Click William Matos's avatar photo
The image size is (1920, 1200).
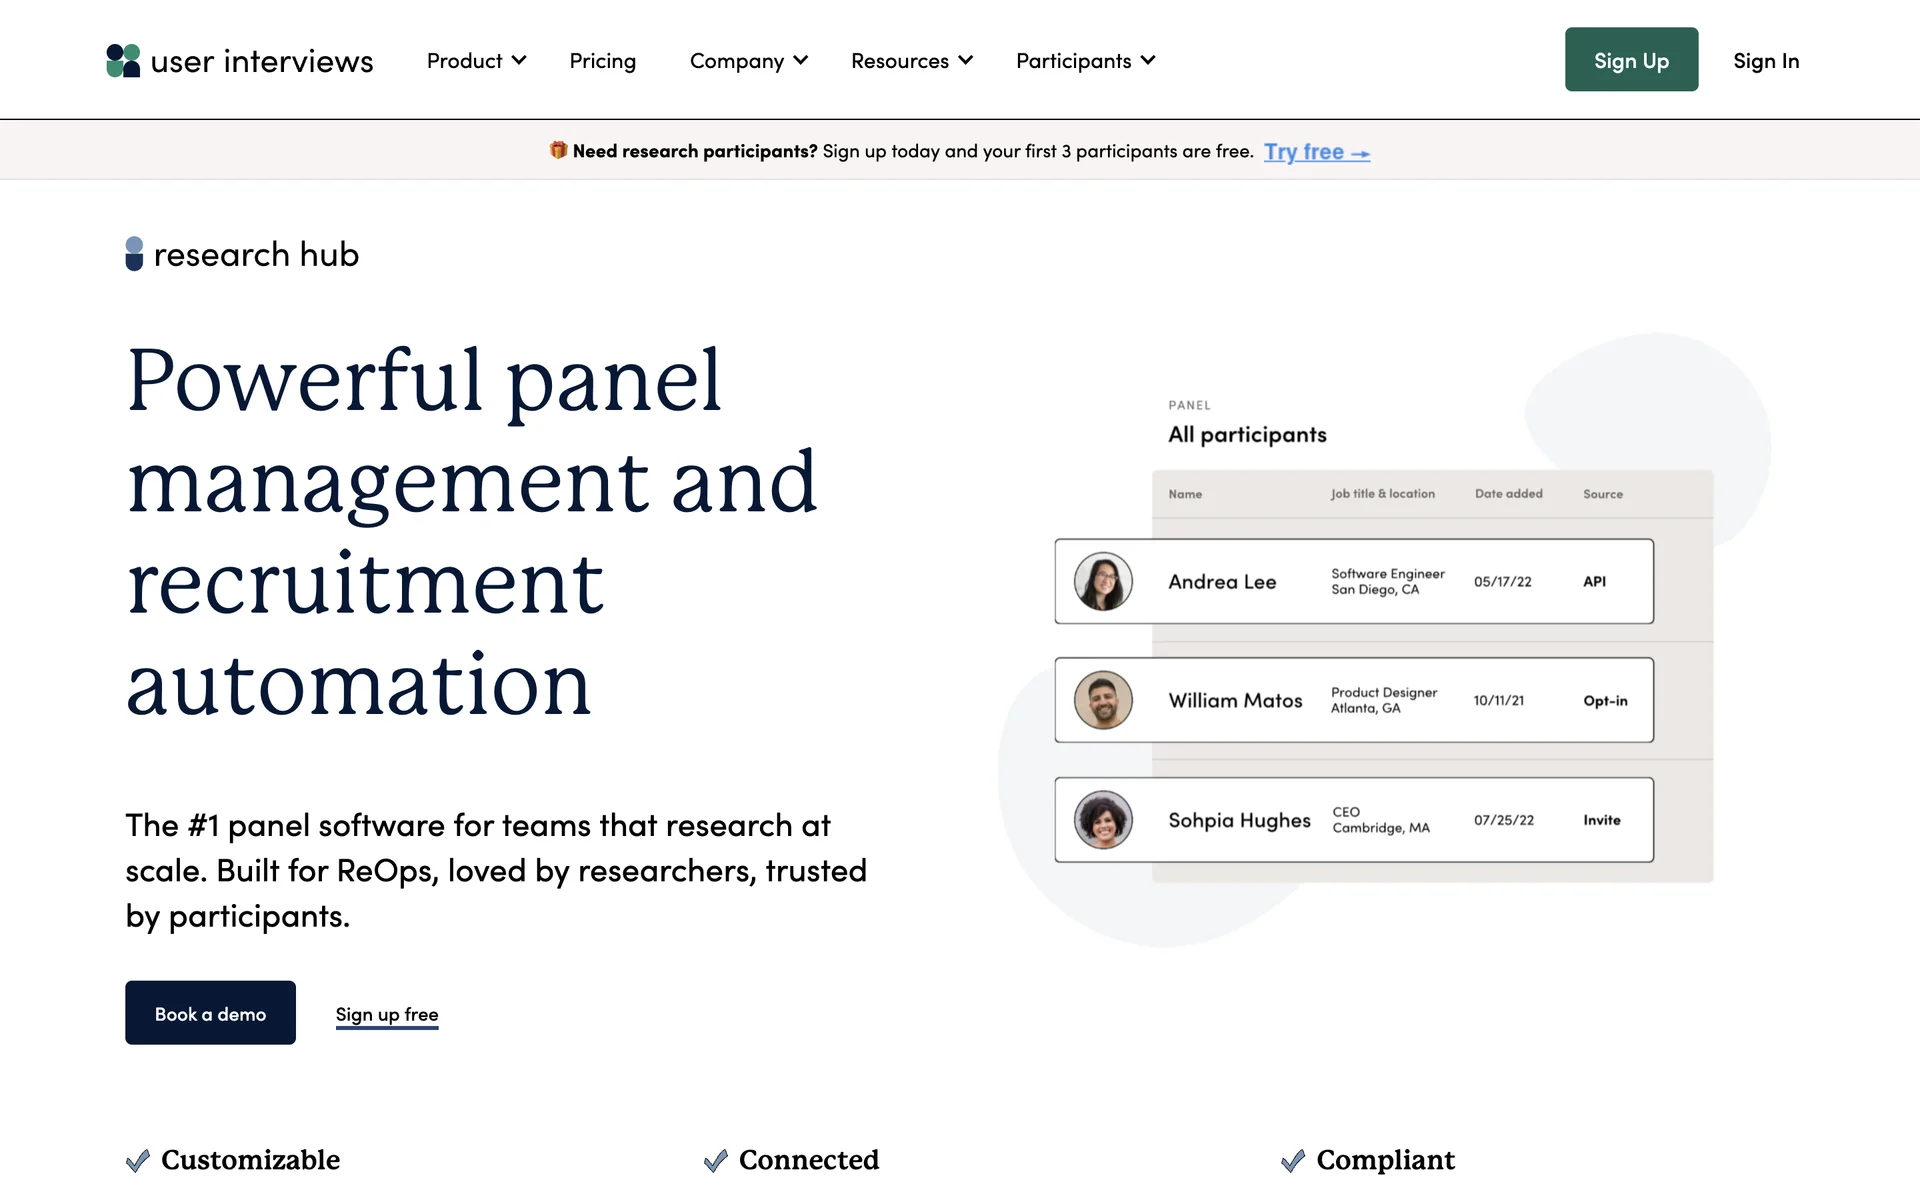pyautogui.click(x=1103, y=700)
